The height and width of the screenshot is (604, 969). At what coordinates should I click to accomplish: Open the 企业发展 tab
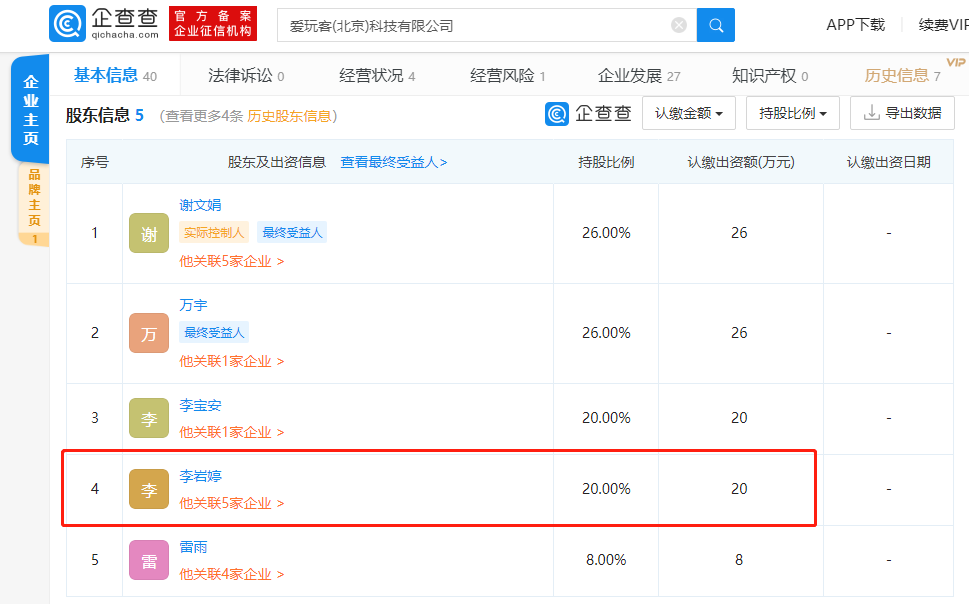click(x=639, y=75)
